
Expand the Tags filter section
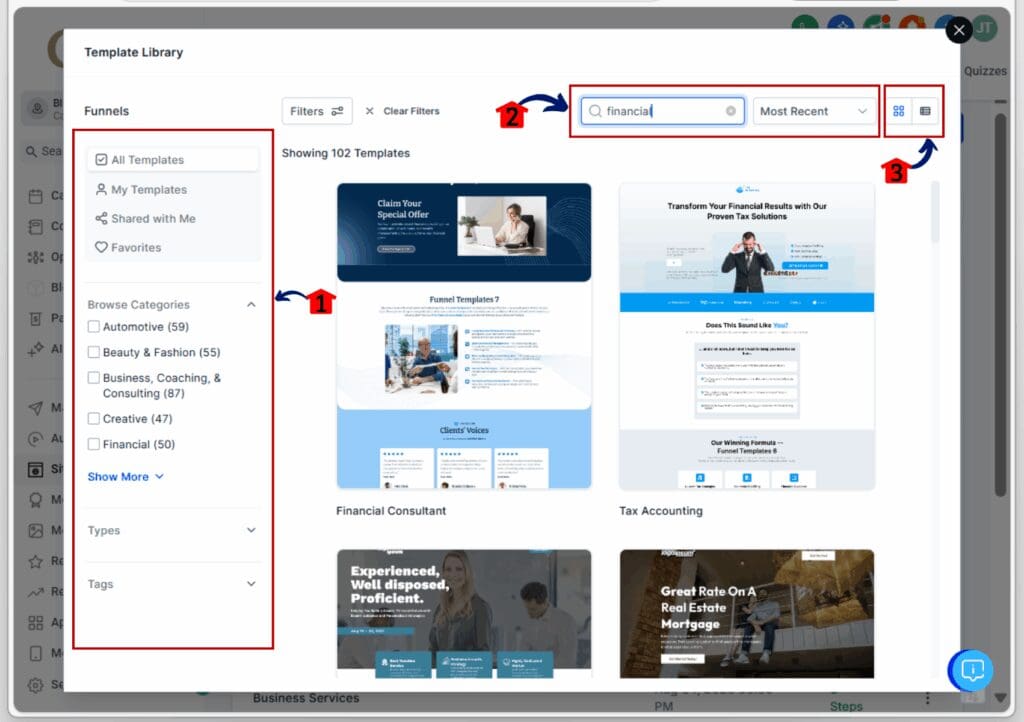point(251,584)
